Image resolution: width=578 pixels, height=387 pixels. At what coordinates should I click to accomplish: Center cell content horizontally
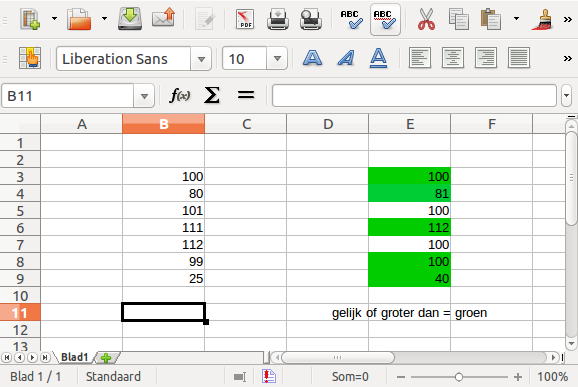click(x=453, y=58)
